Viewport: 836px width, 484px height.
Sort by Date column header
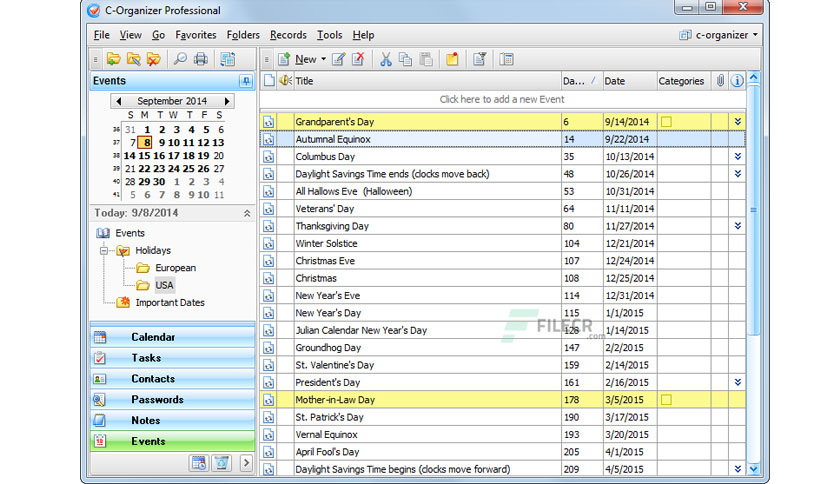click(x=630, y=81)
